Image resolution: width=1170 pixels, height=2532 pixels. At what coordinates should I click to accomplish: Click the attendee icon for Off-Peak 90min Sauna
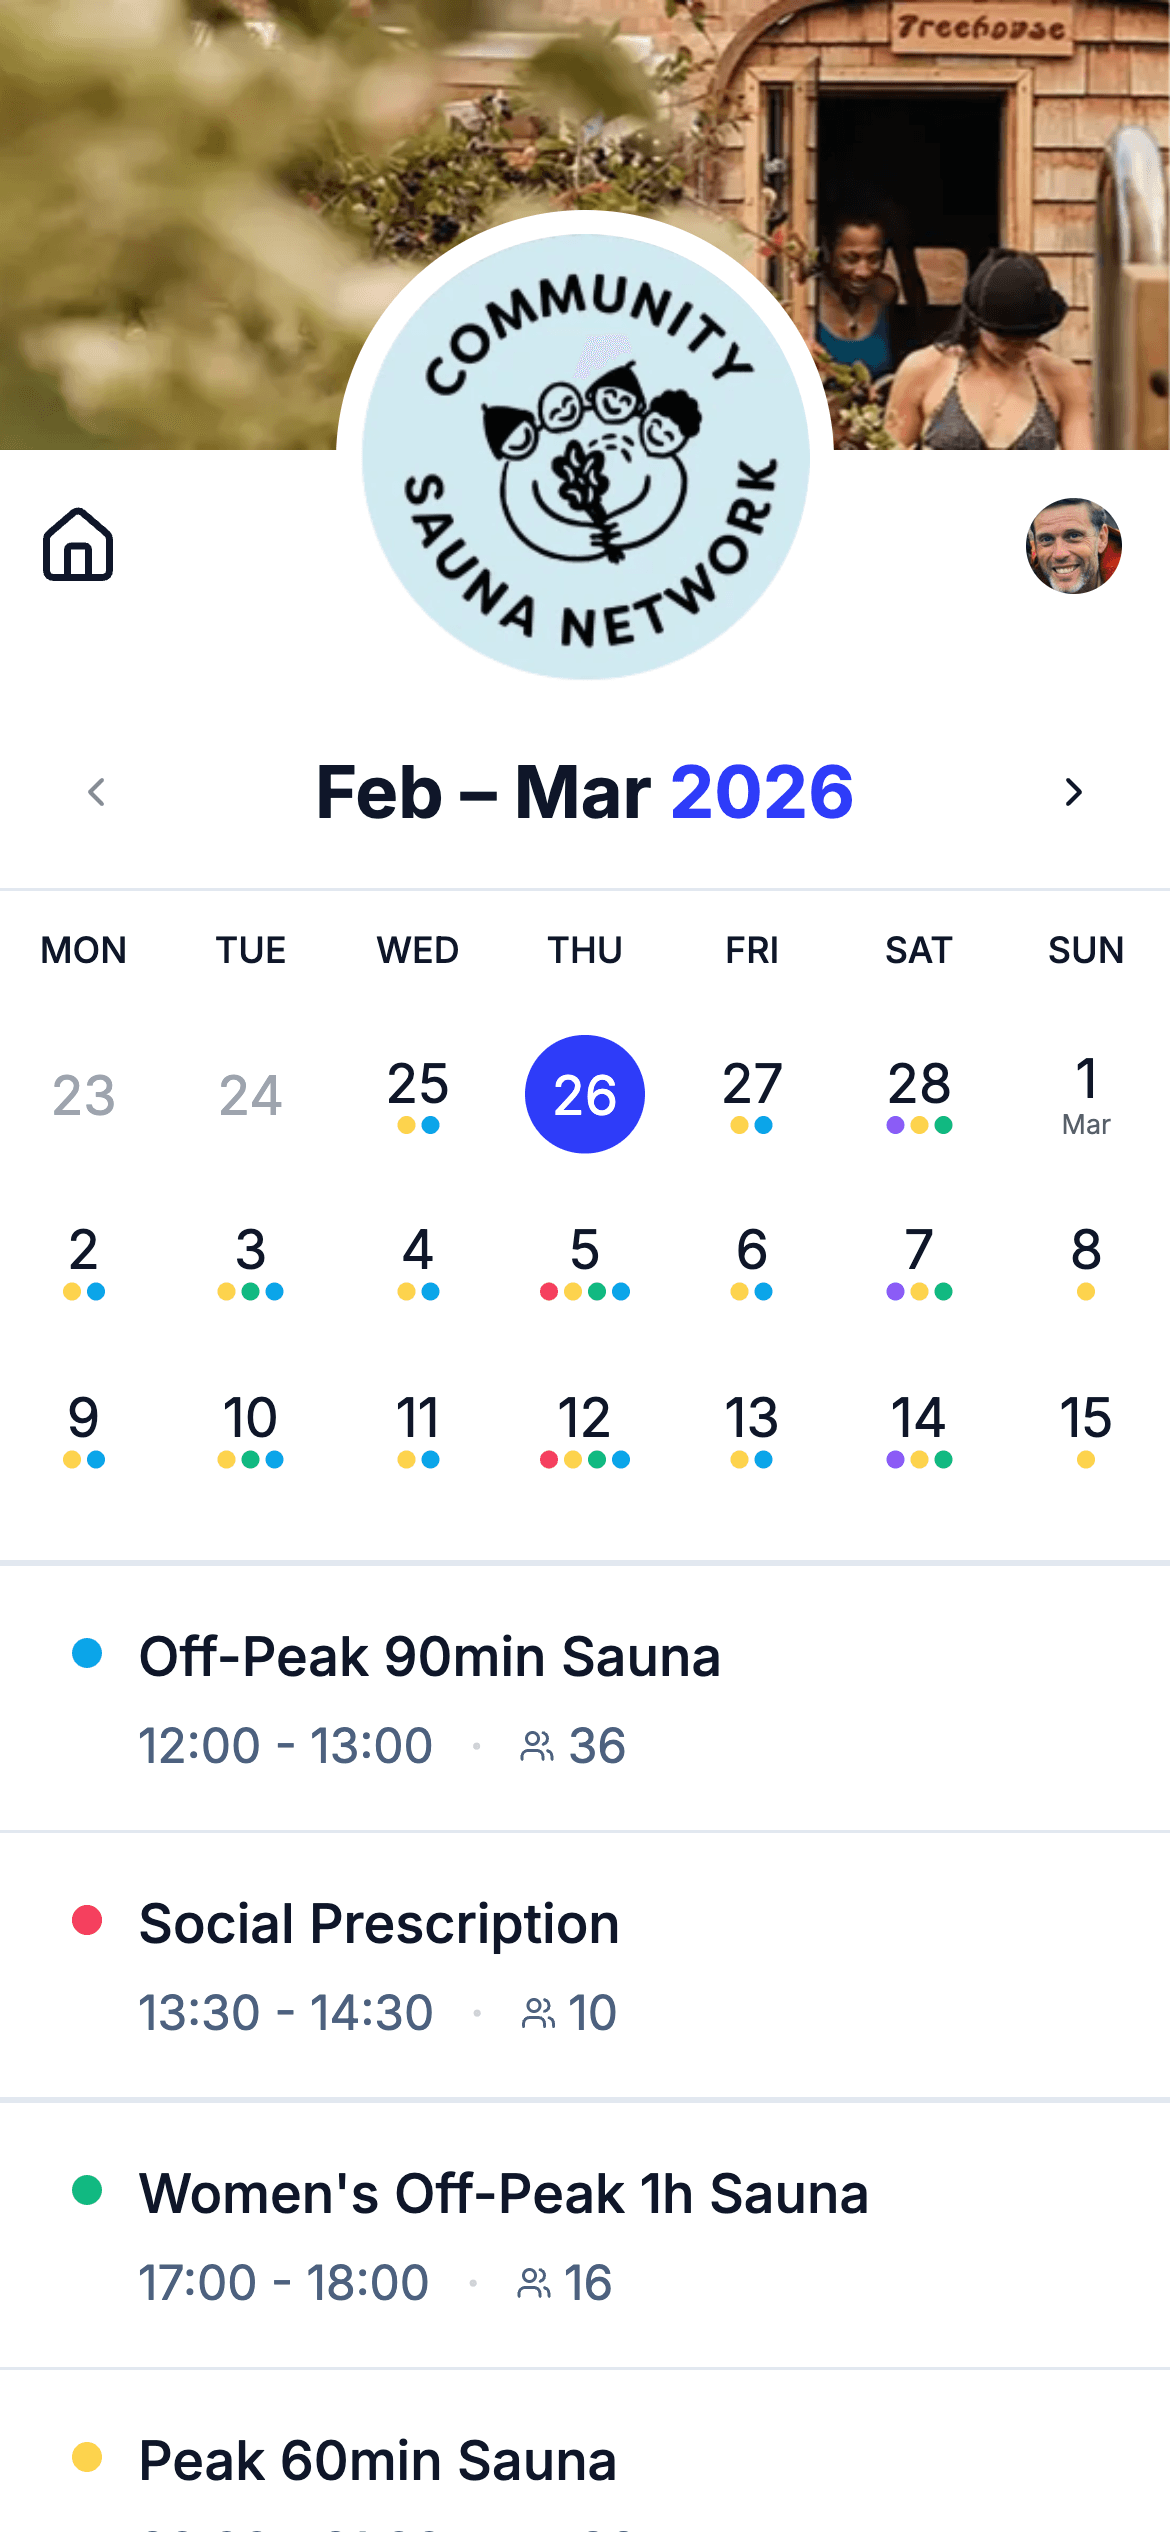point(537,1746)
